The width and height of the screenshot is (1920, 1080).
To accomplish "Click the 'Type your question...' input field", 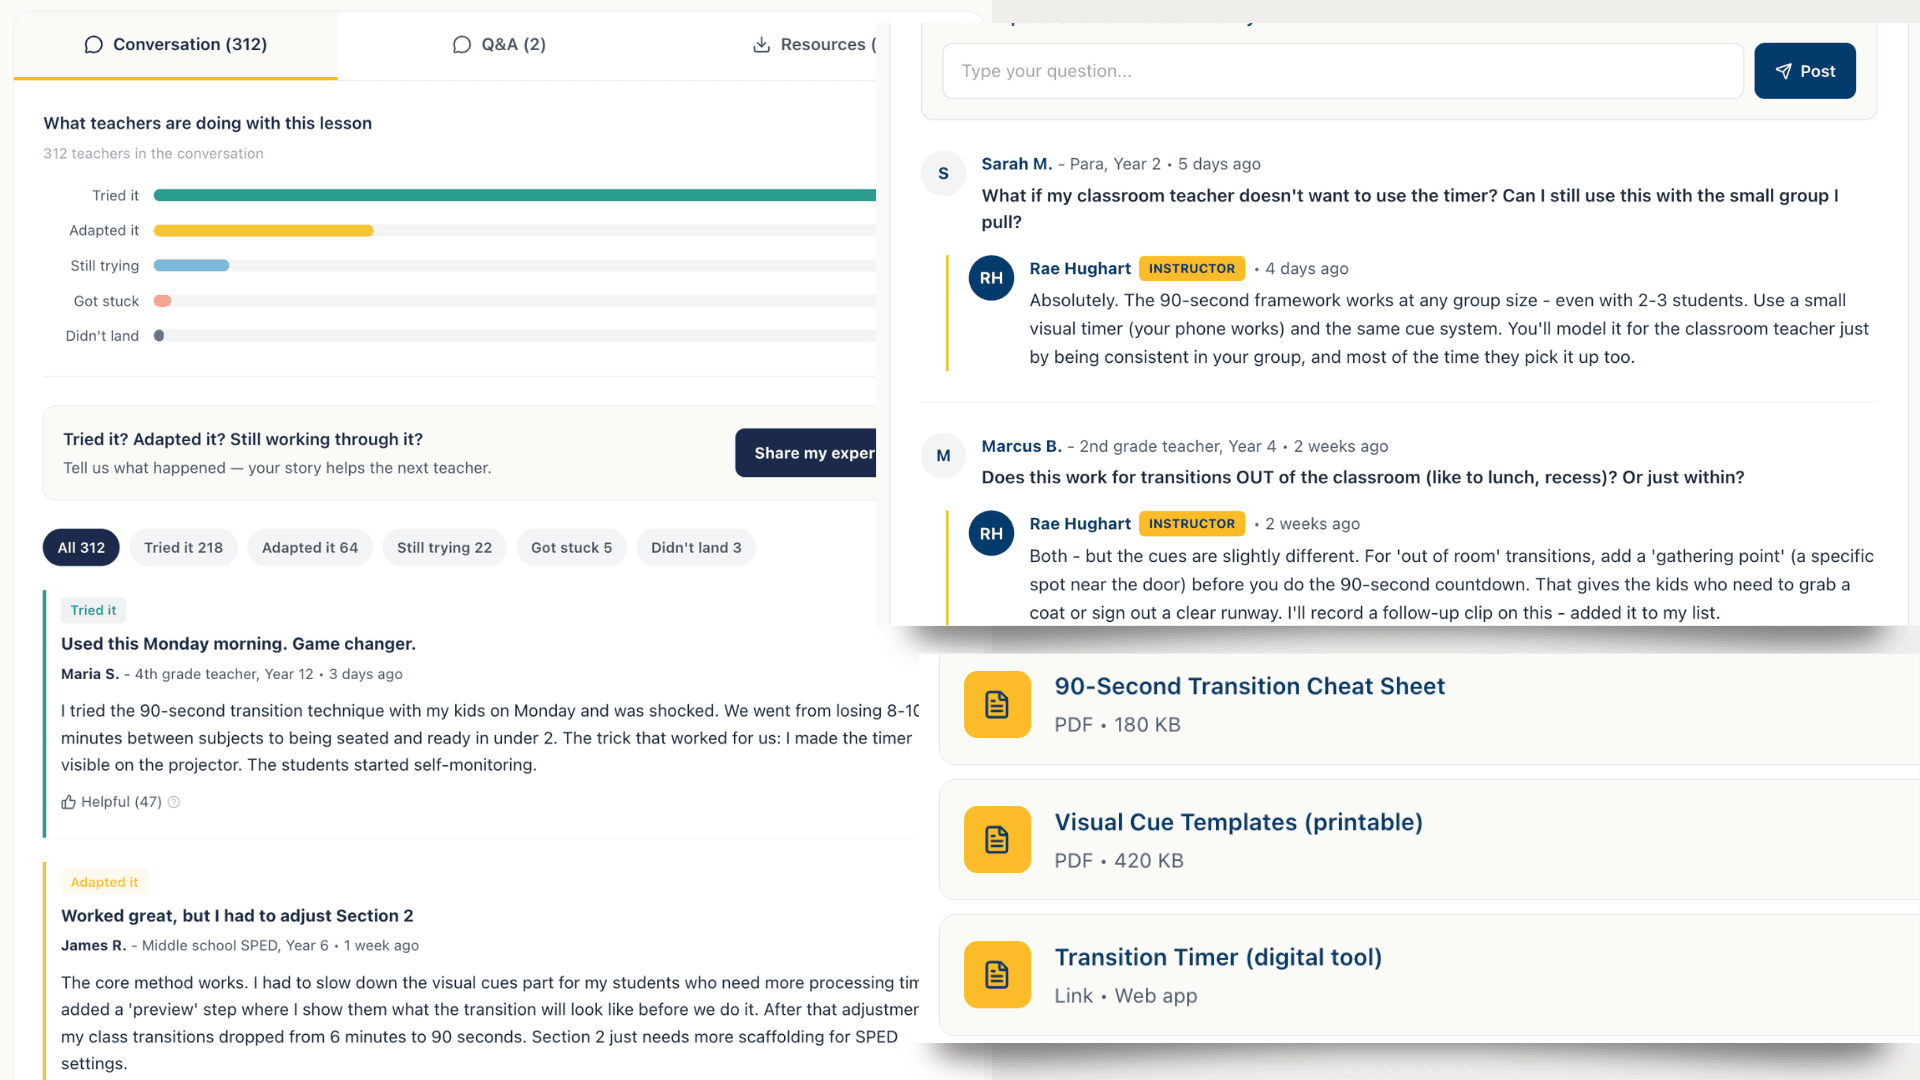I will (x=1343, y=71).
